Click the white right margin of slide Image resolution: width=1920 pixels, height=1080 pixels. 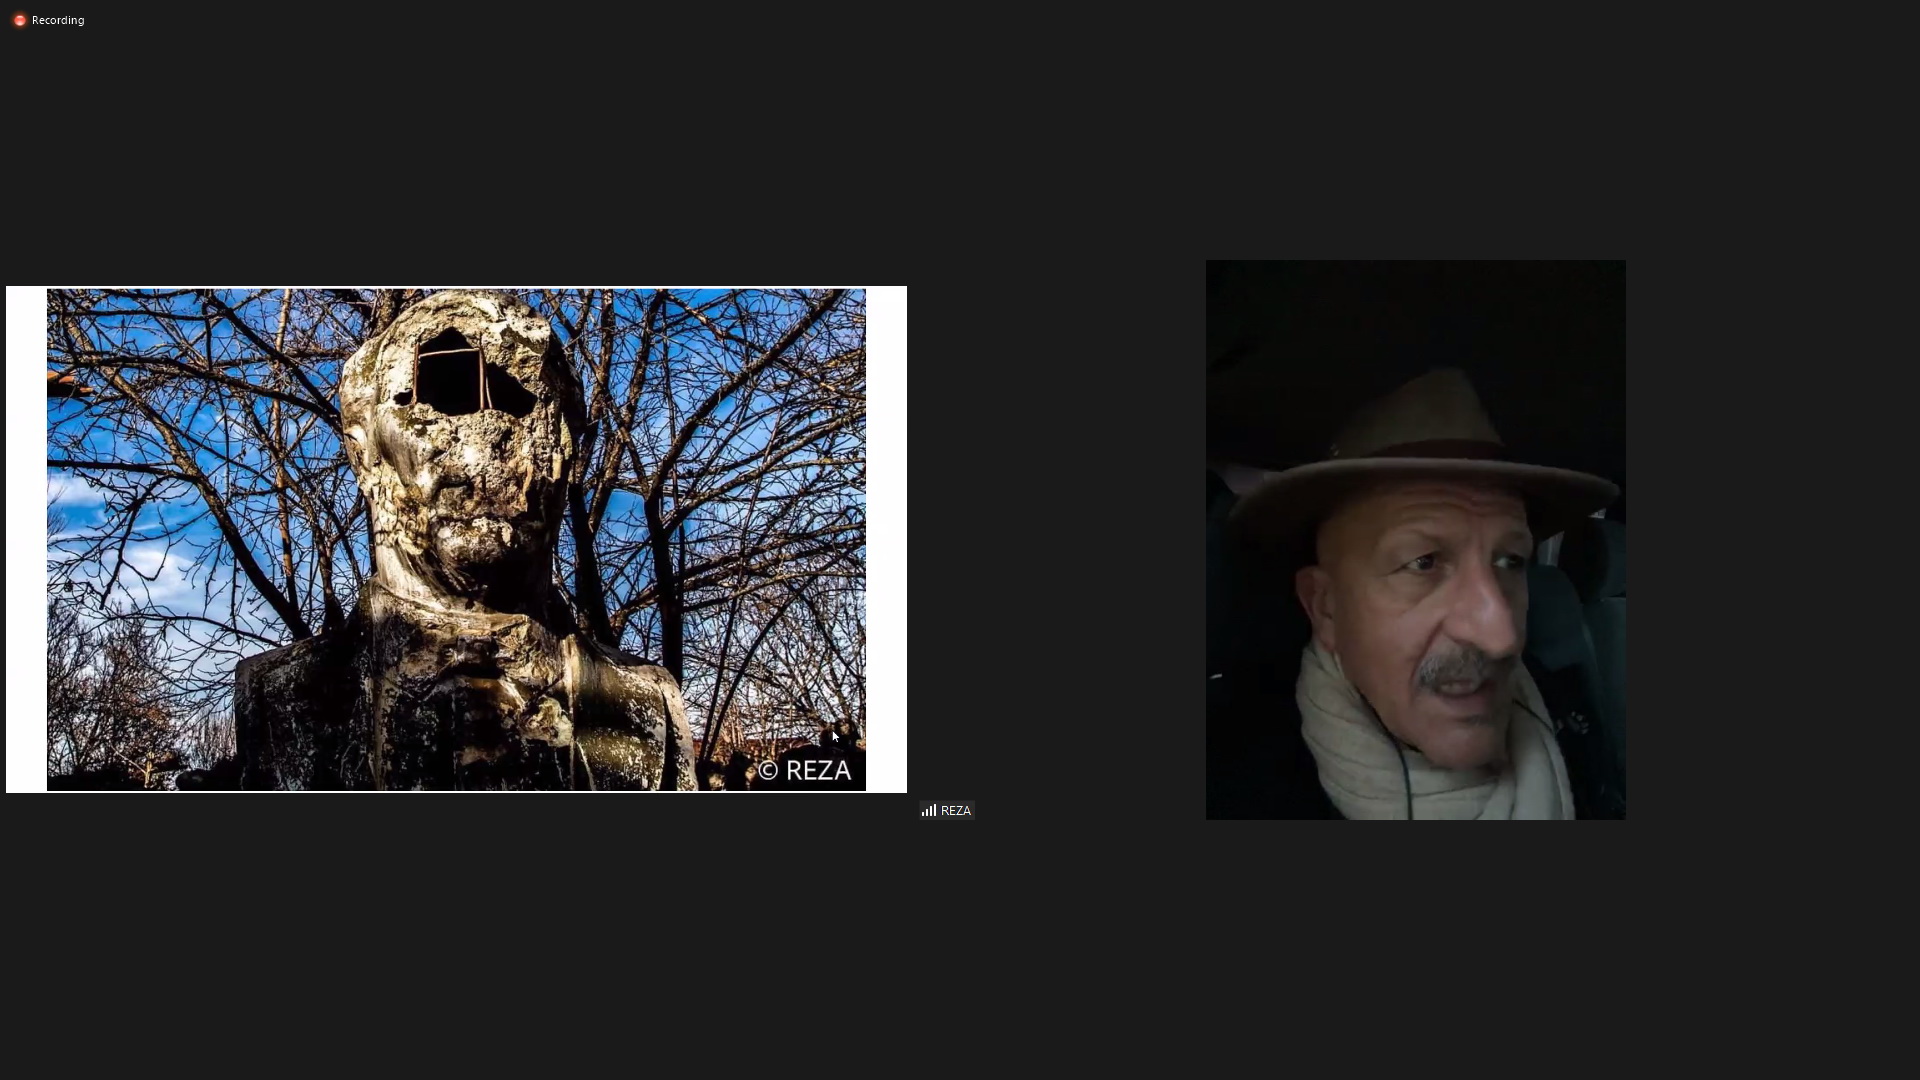[x=886, y=540]
